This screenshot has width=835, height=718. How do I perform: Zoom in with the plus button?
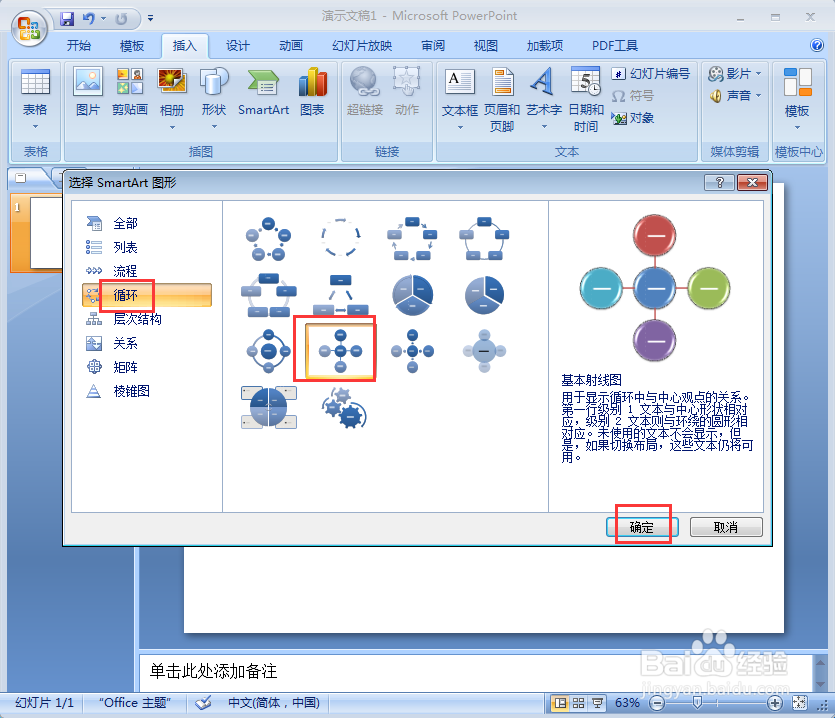coord(774,703)
